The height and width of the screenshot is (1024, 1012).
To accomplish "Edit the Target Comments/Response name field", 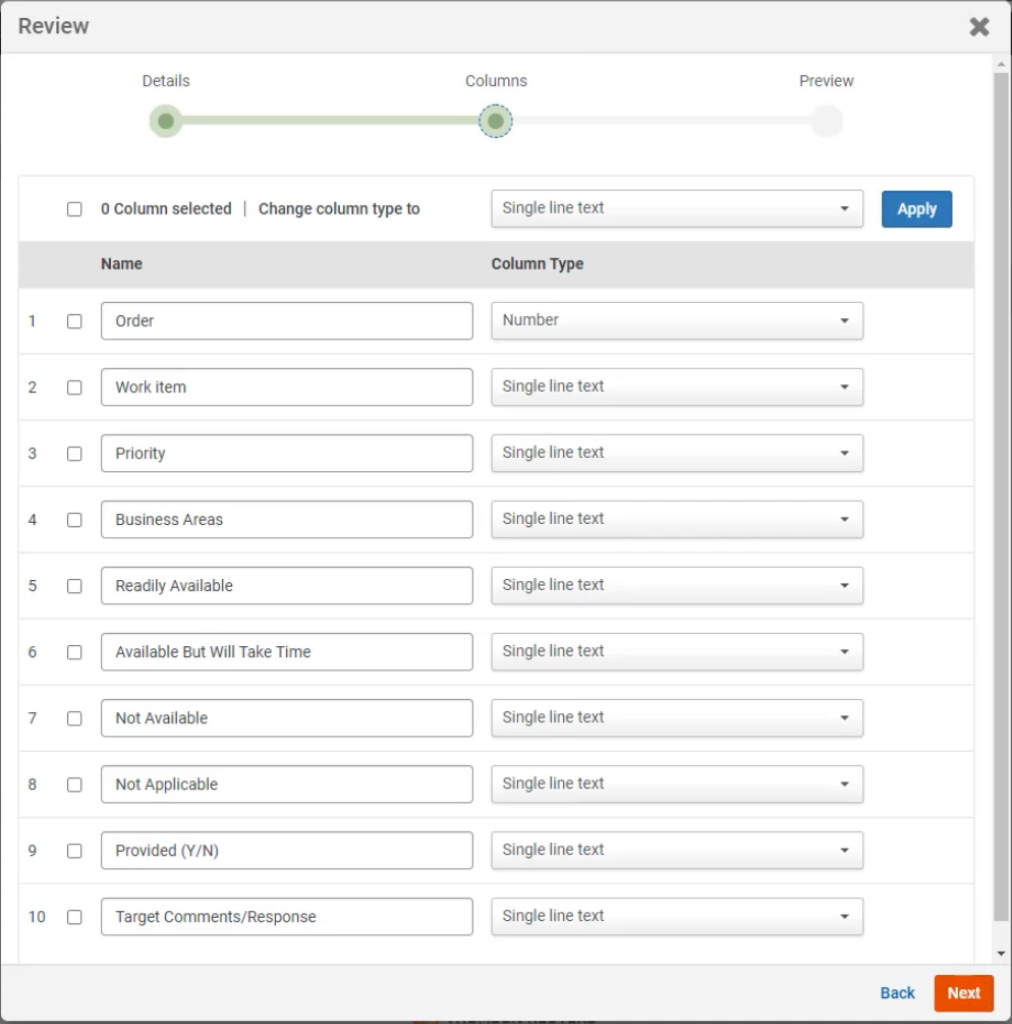I will coord(286,917).
